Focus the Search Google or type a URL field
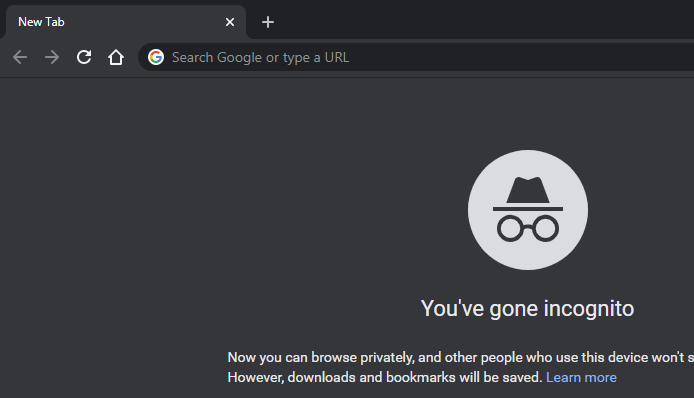 [x=416, y=57]
